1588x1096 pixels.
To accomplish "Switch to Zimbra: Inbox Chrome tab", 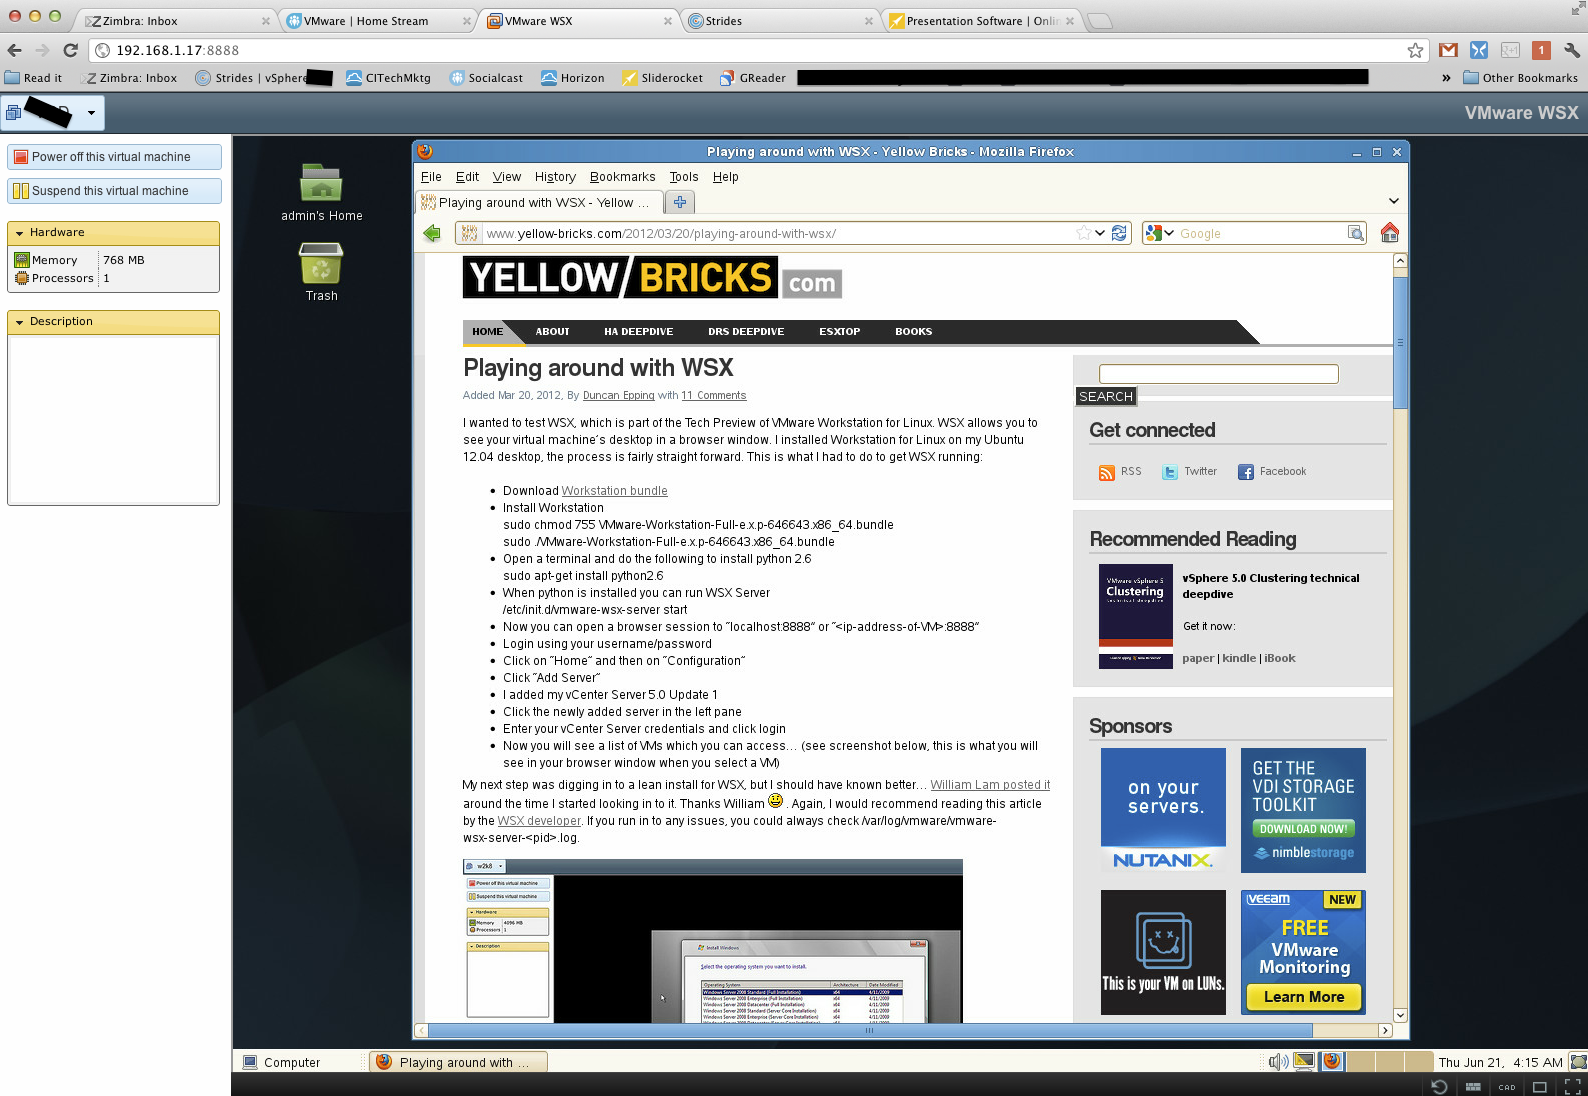I will (175, 21).
